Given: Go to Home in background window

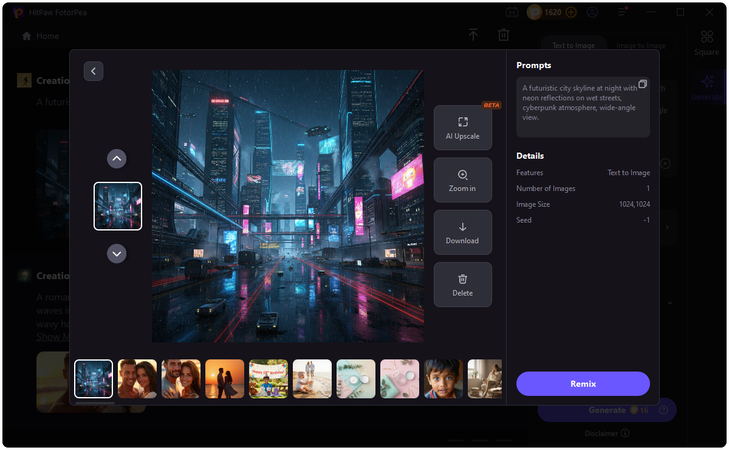Looking at the screenshot, I should tap(40, 36).
